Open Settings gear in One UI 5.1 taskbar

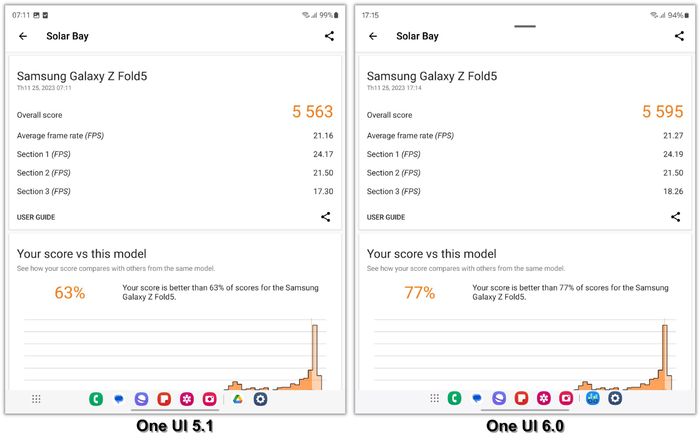click(261, 399)
